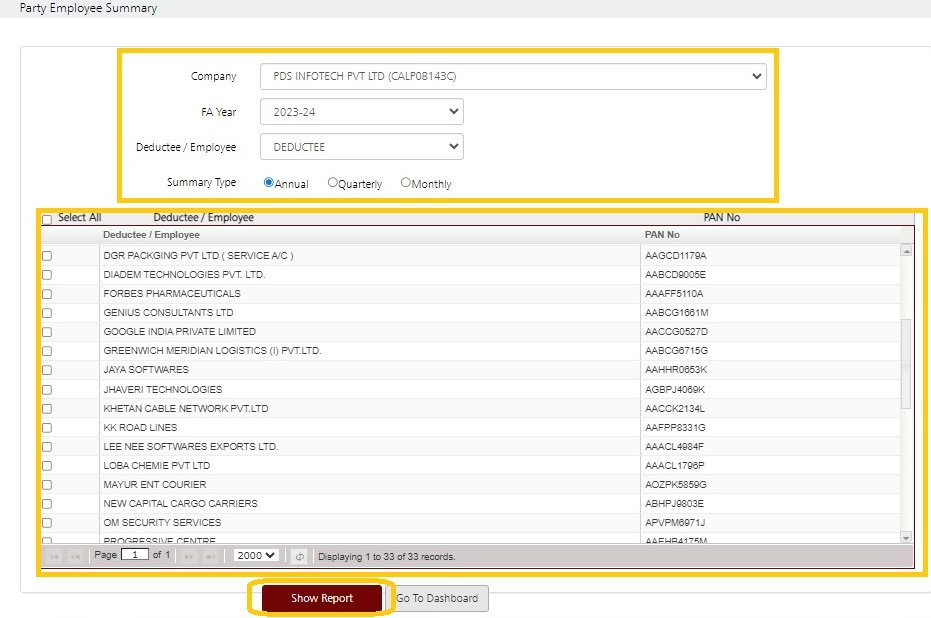Open the Deductee / Employee dropdown

pyautogui.click(x=360, y=146)
